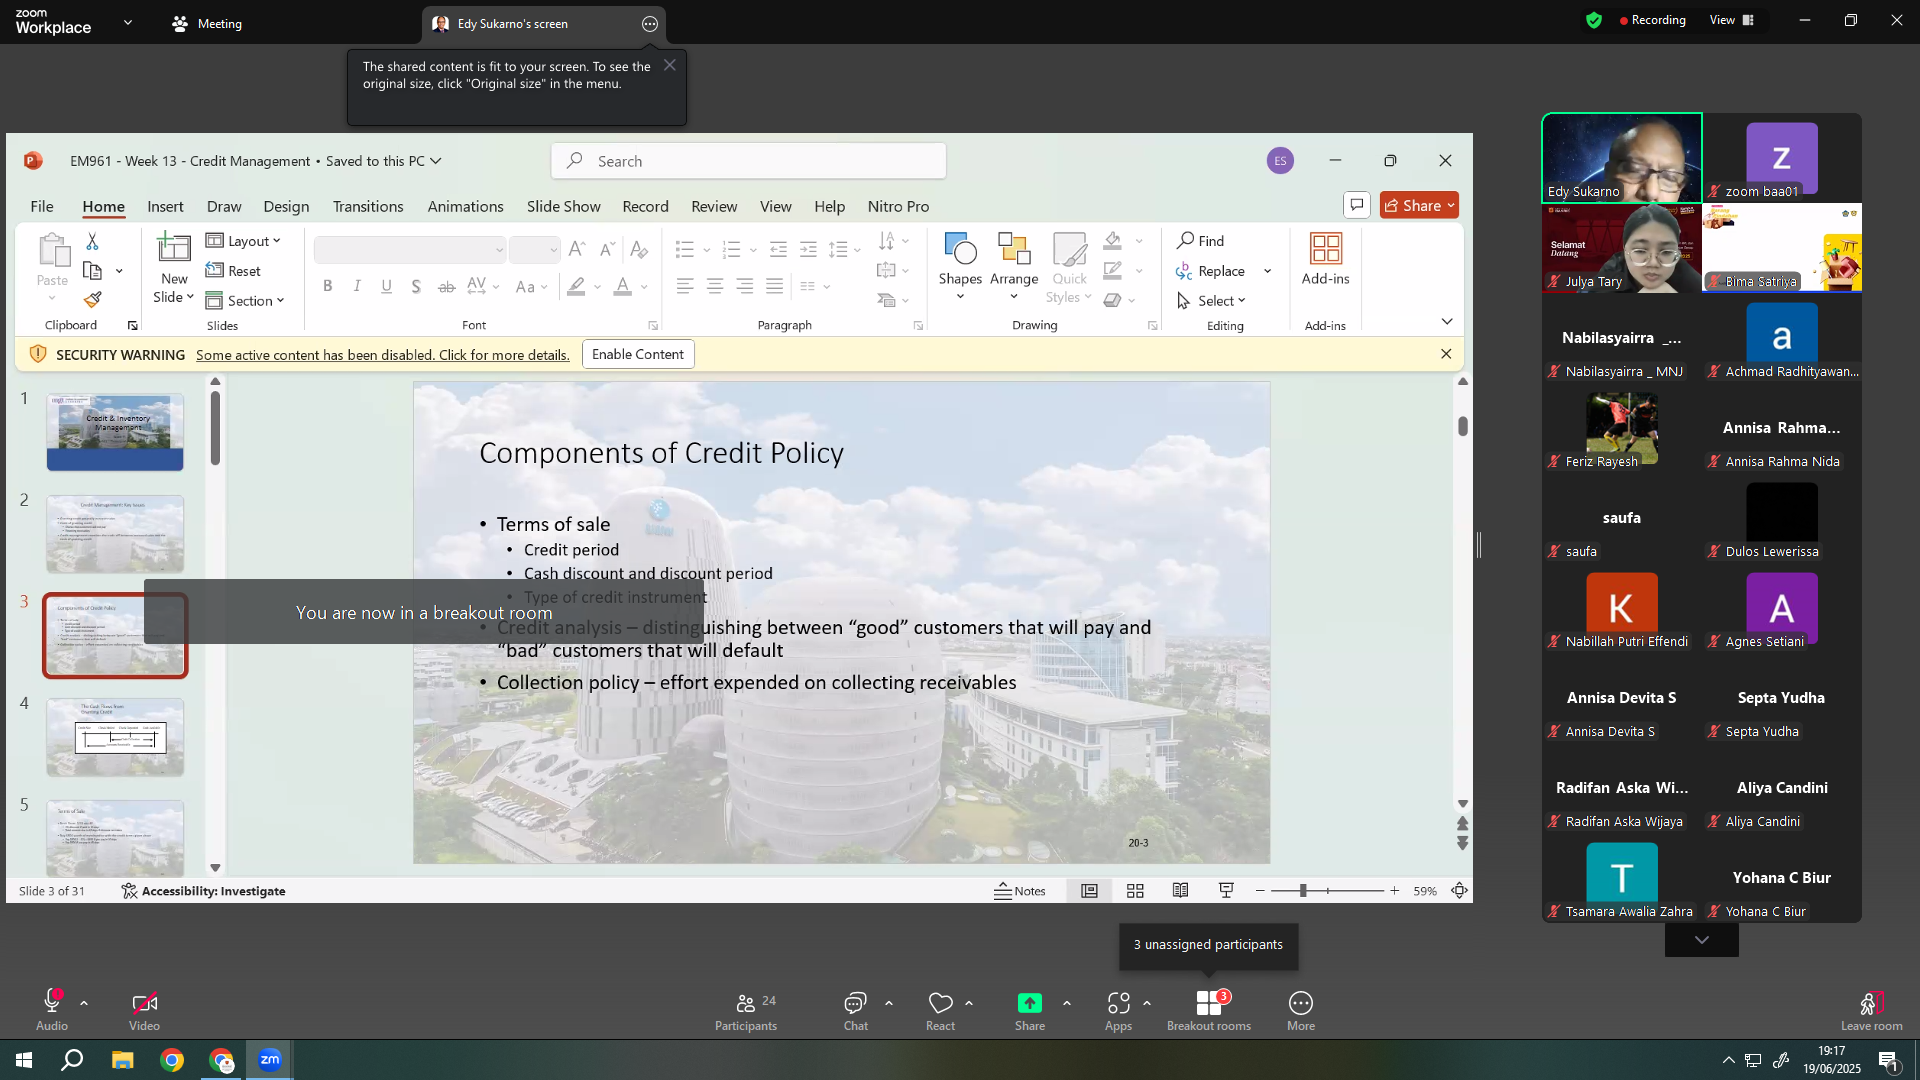Open the Insert ribbon tab

165,206
